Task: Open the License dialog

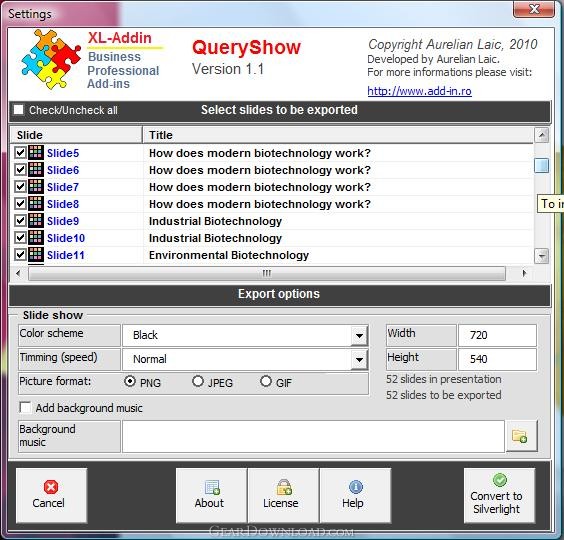Action: 283,495
